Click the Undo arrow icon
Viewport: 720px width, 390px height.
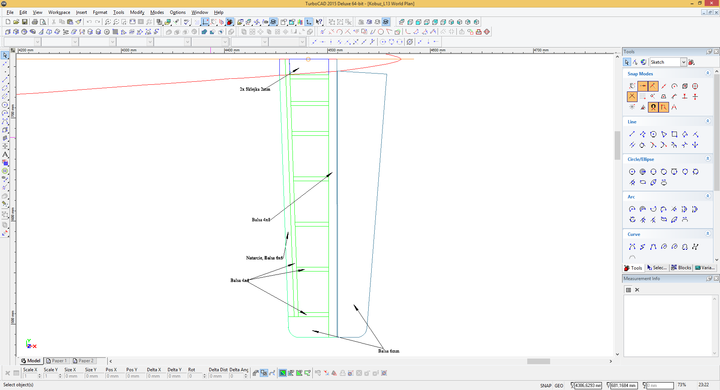point(89,22)
